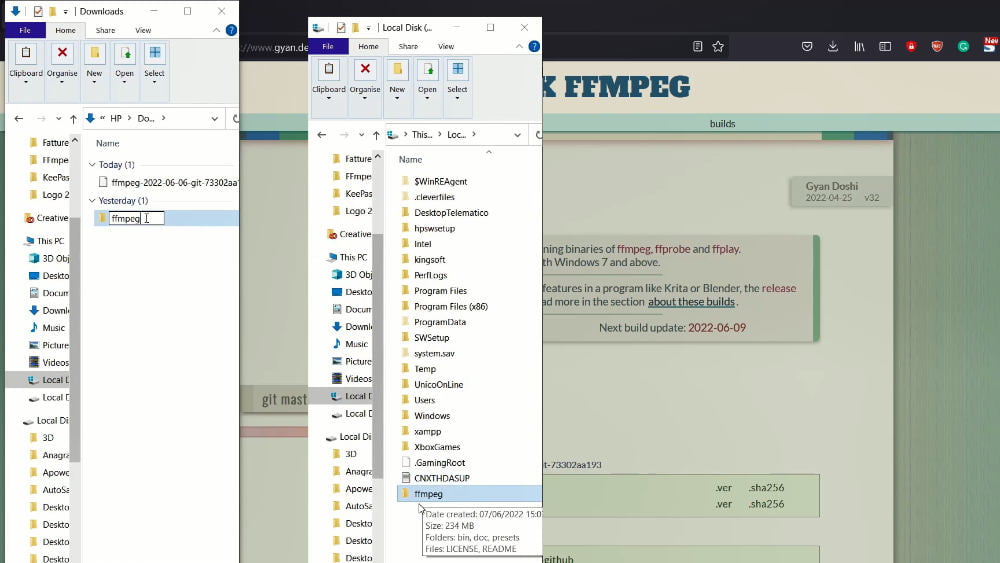
Task: Show Firefox sidebar icon
Action: click(x=885, y=46)
